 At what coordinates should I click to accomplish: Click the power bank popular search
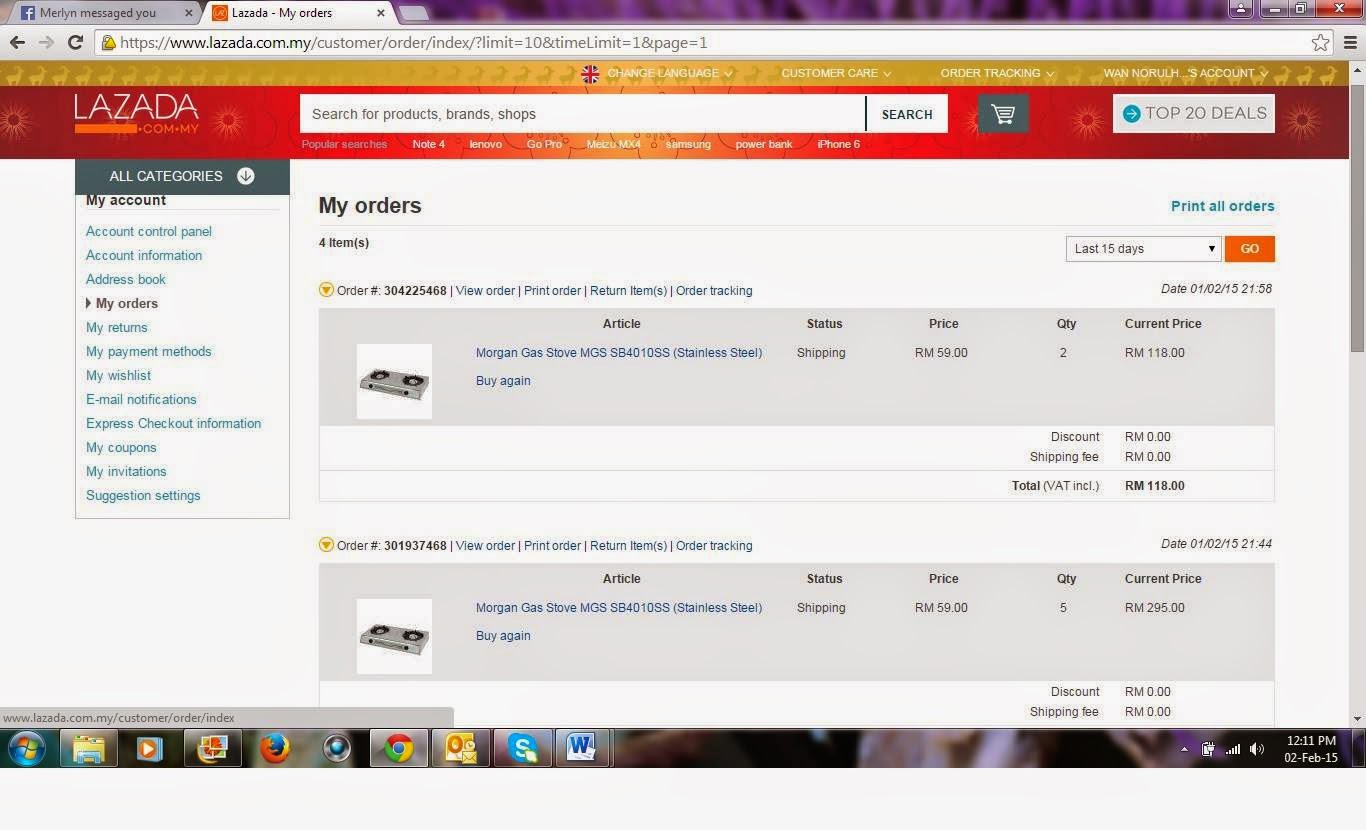tap(764, 144)
